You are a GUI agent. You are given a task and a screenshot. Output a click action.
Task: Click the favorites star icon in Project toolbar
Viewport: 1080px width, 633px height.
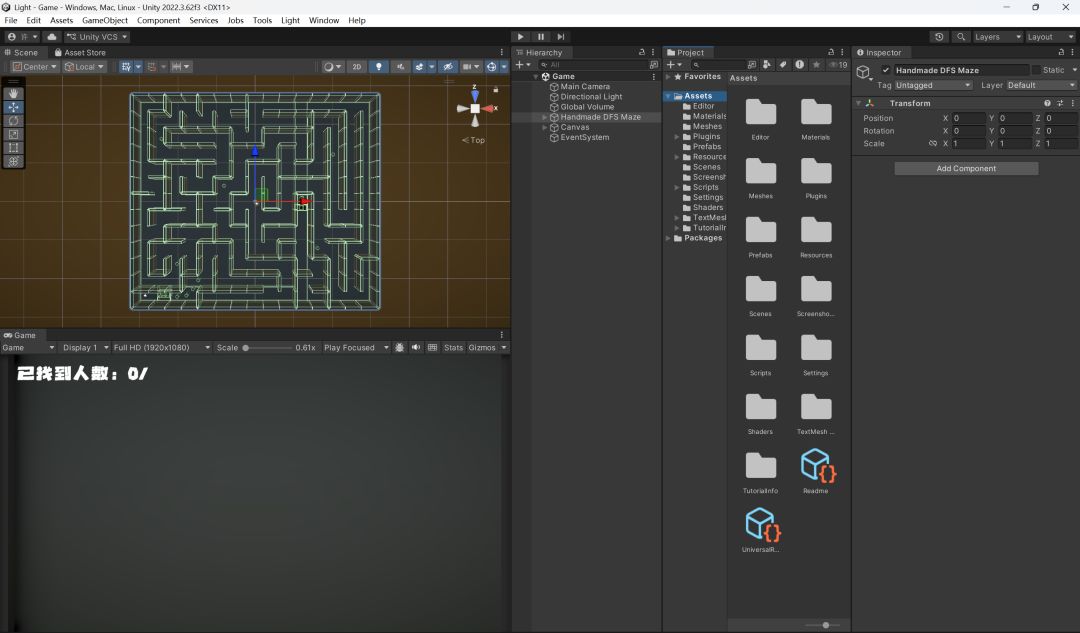[x=816, y=65]
